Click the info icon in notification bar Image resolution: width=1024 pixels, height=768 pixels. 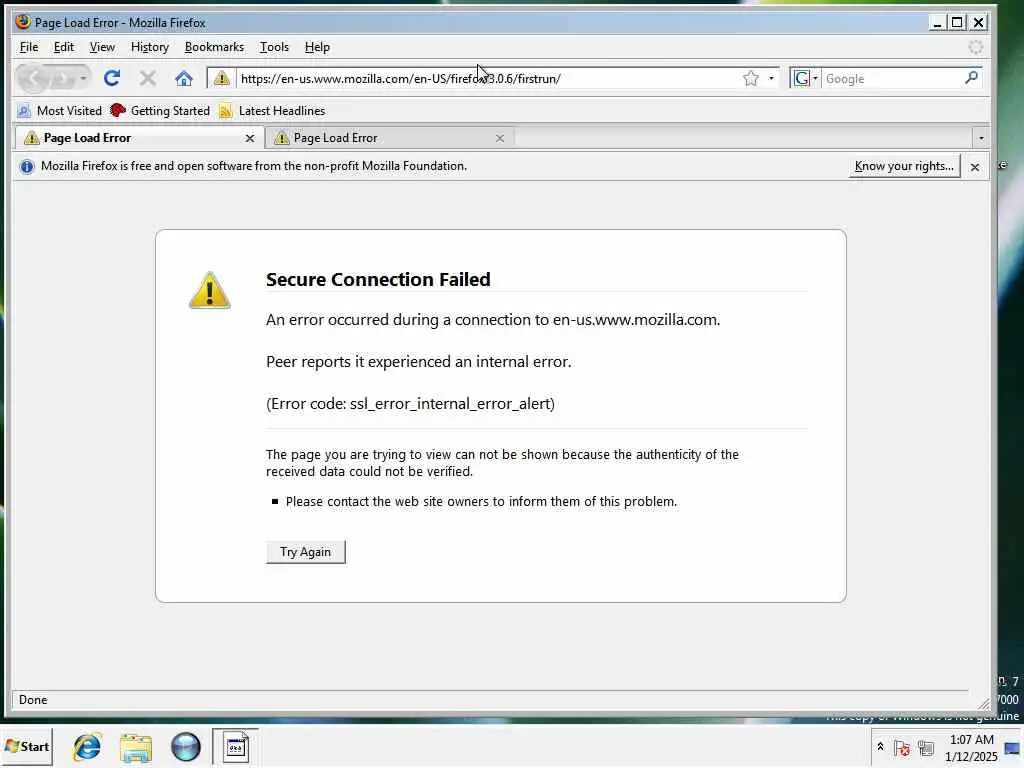[x=27, y=167]
